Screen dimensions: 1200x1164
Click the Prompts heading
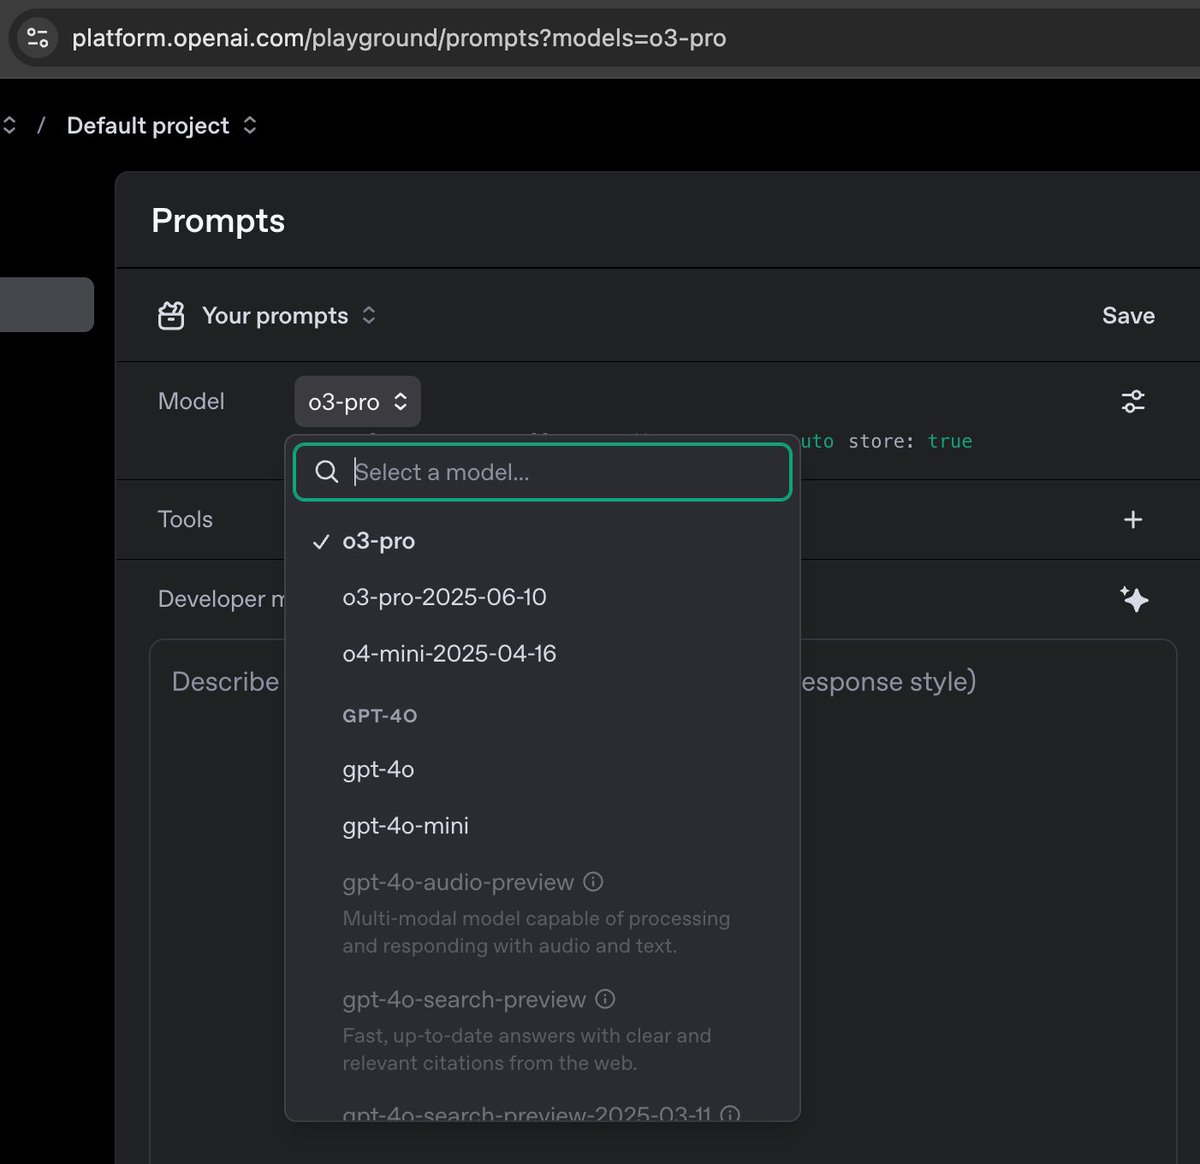218,220
